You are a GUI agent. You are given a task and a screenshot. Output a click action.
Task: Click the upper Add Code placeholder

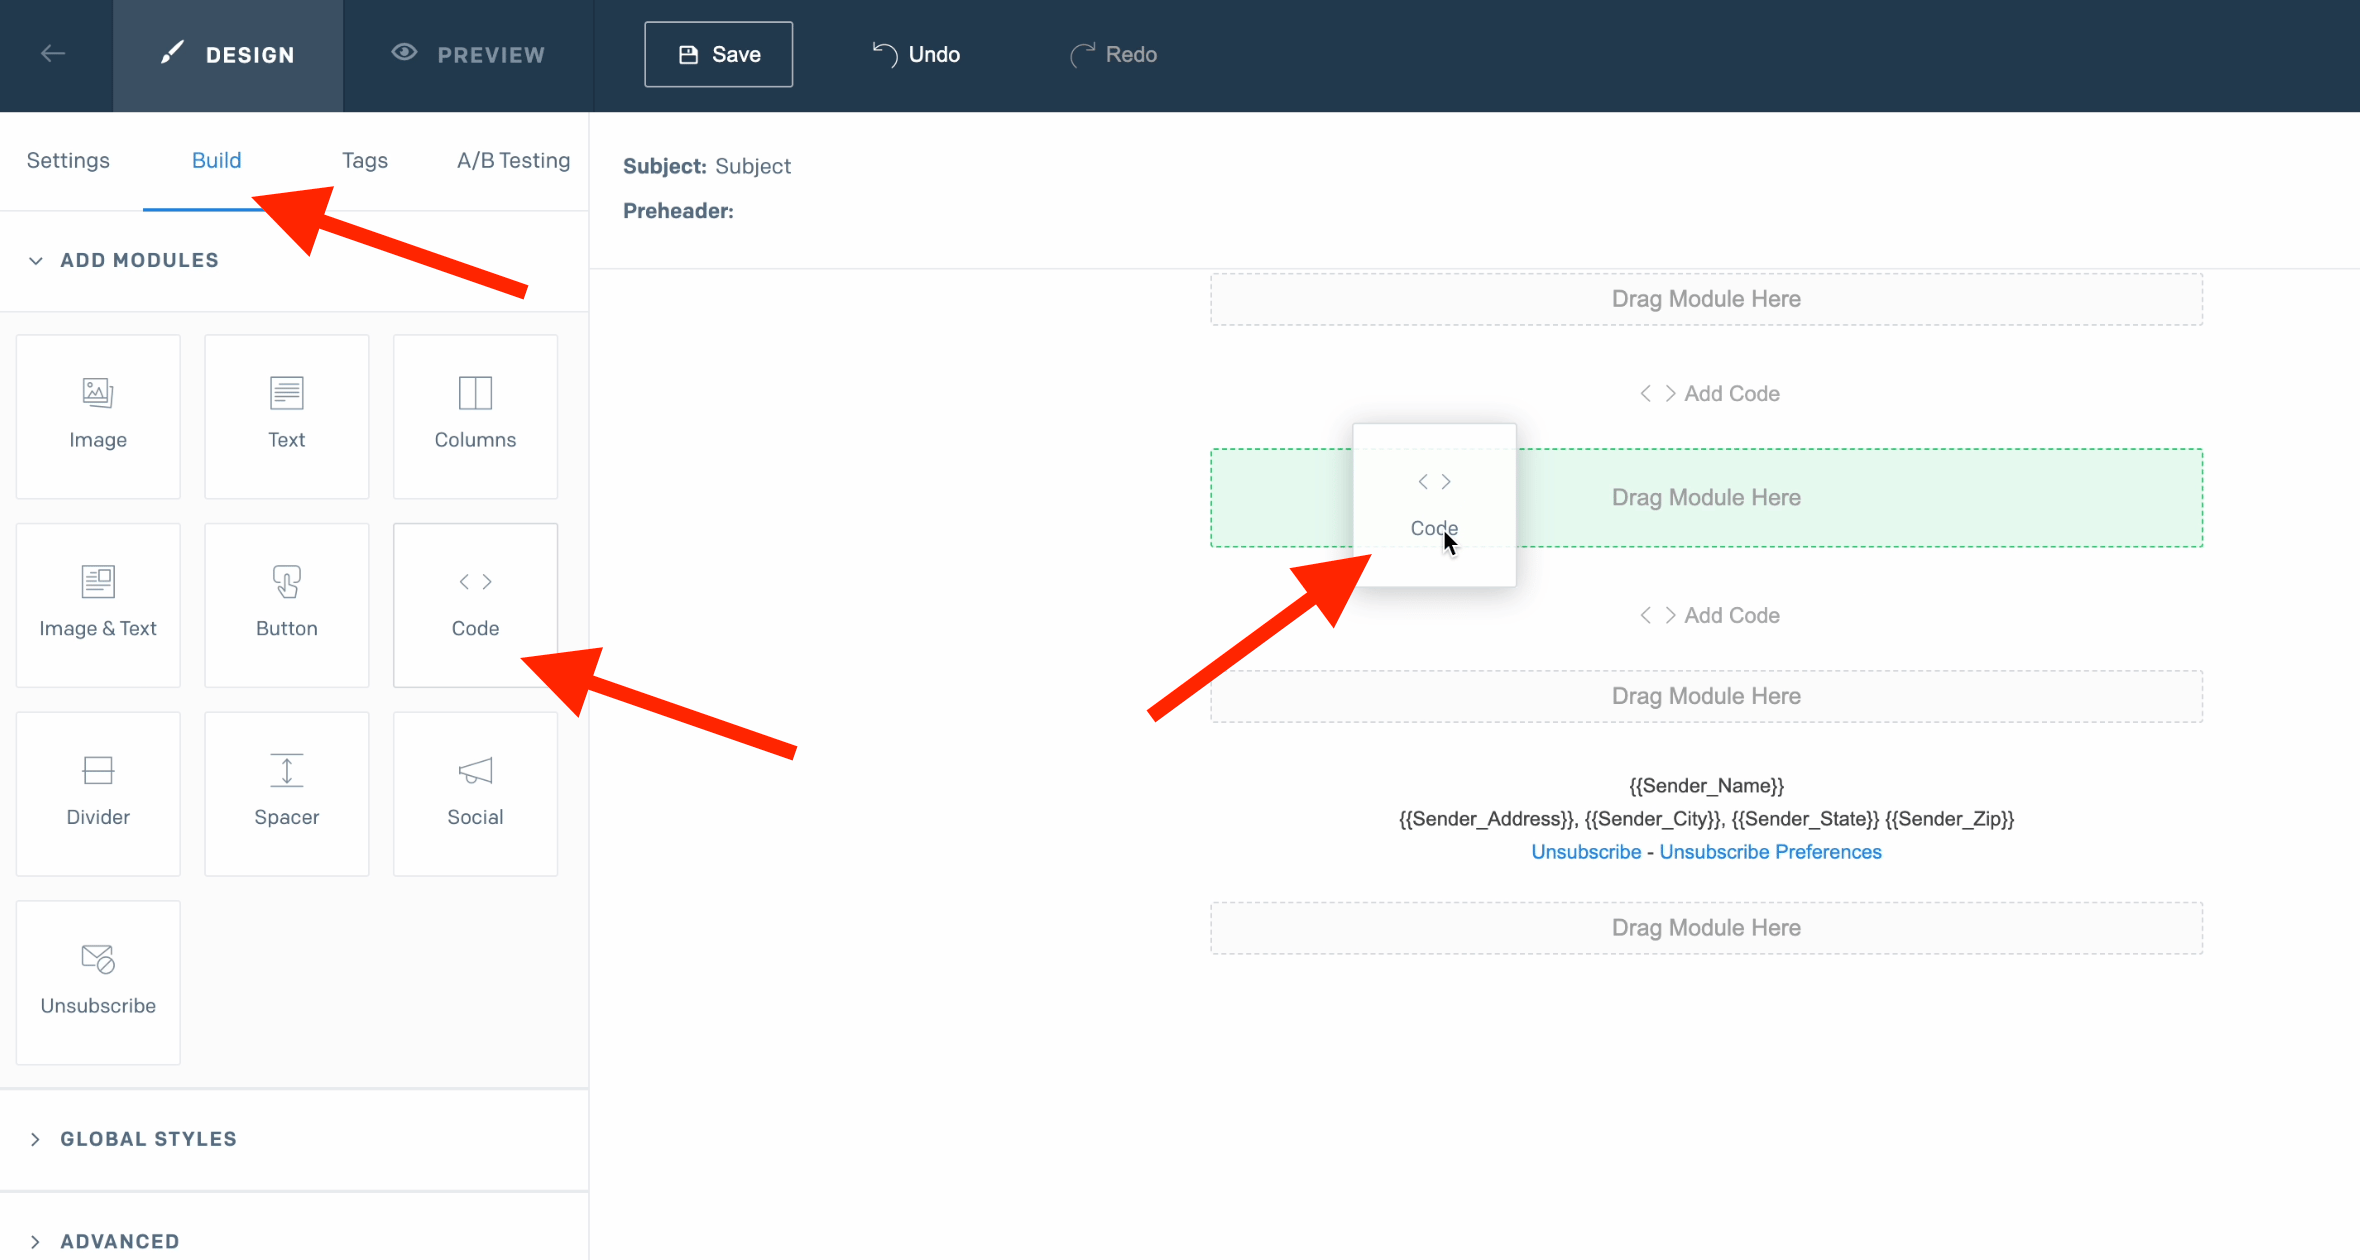[x=1708, y=394]
